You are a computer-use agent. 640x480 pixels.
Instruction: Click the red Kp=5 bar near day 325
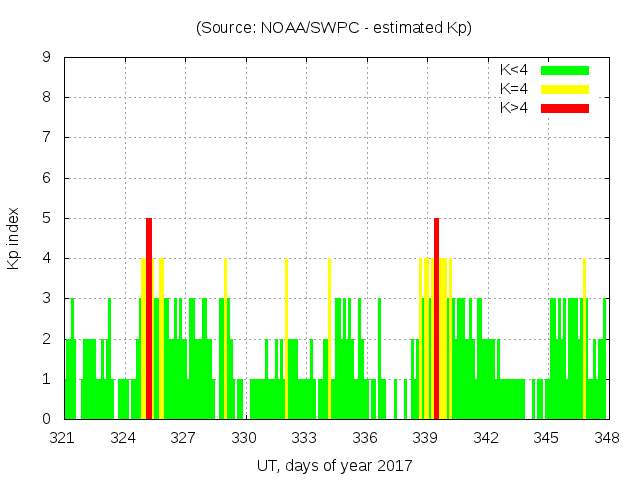click(149, 318)
